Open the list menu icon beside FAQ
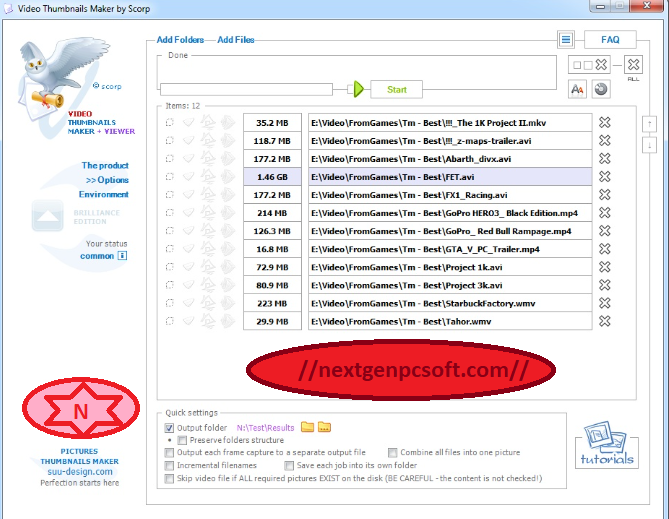The height and width of the screenshot is (519, 669). click(565, 40)
